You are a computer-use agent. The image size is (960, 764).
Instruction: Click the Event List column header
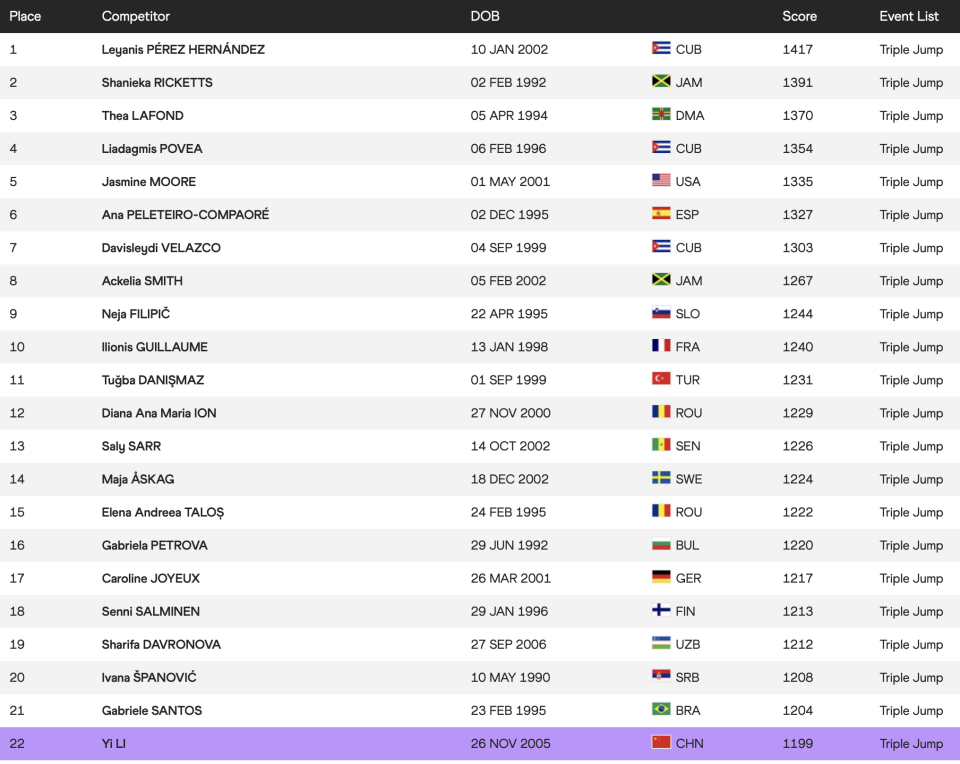[909, 16]
